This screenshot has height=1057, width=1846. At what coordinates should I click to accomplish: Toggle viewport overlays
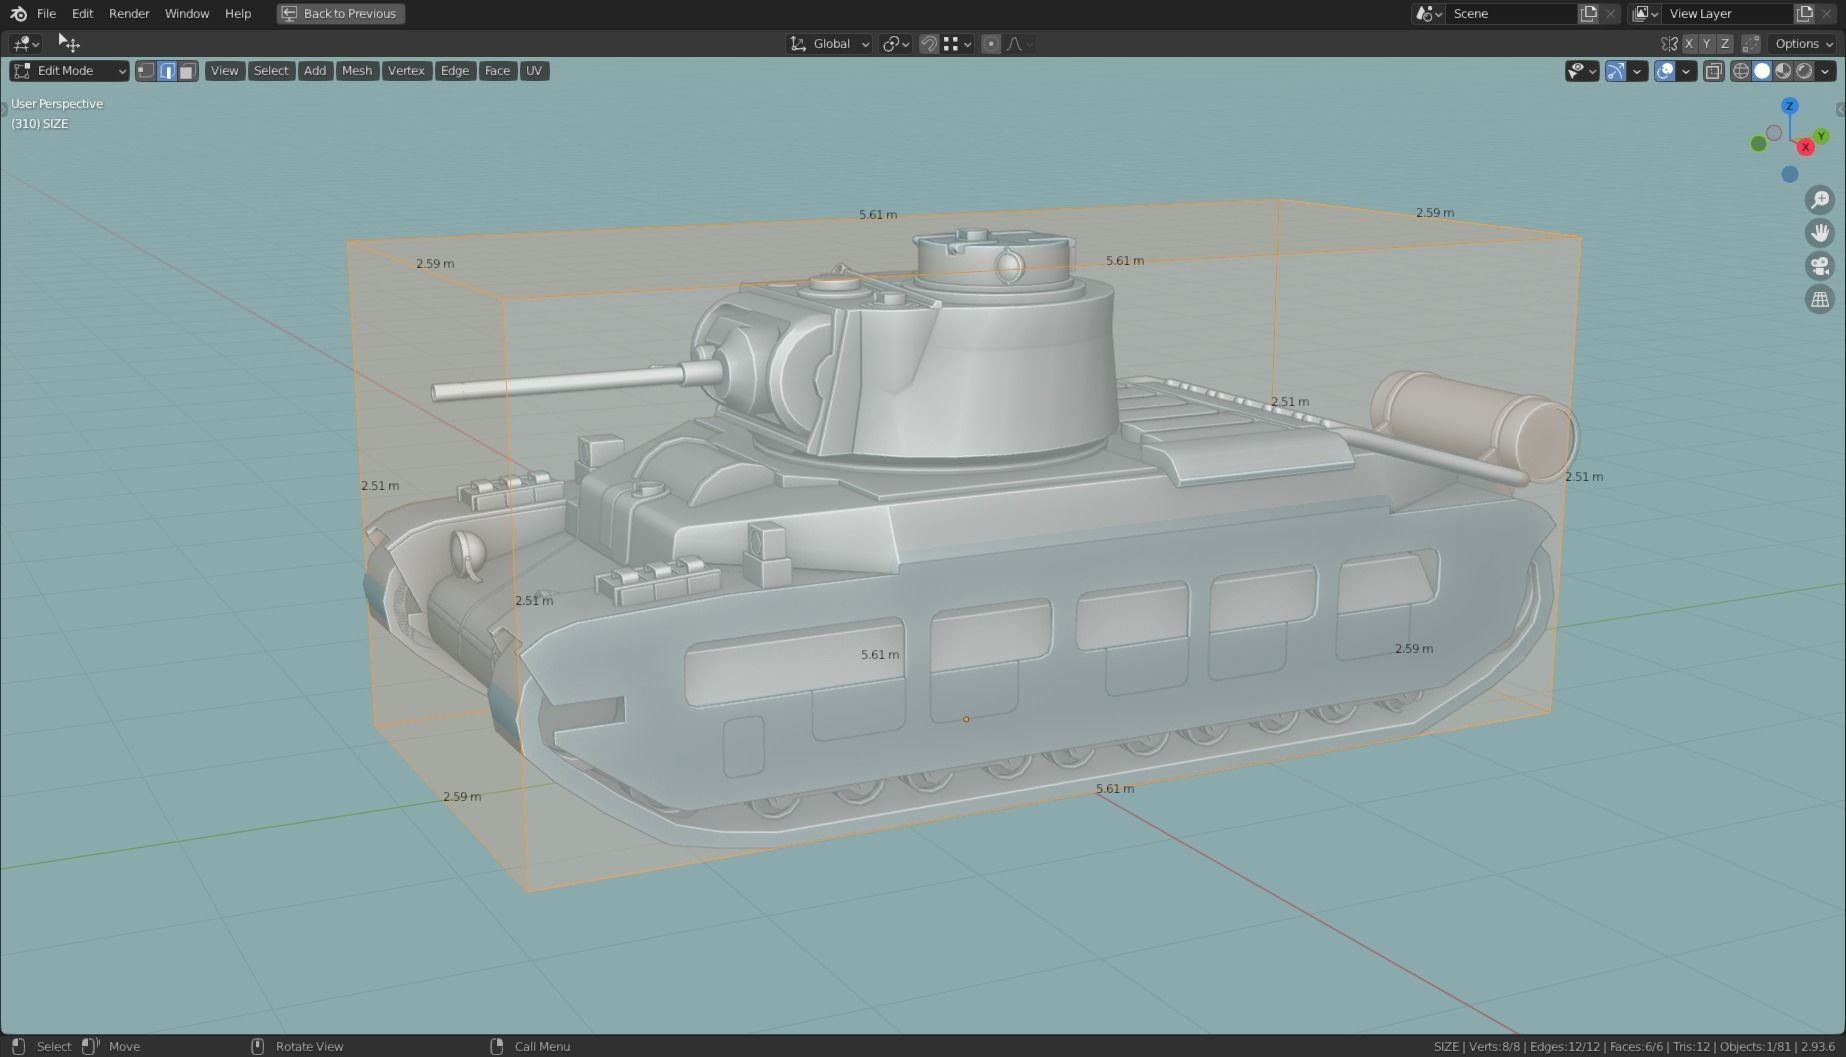1665,71
